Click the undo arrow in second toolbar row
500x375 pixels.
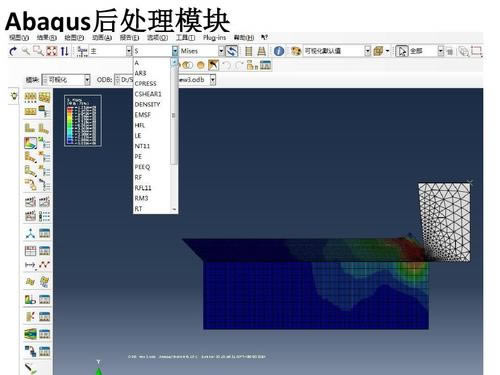tap(226, 65)
